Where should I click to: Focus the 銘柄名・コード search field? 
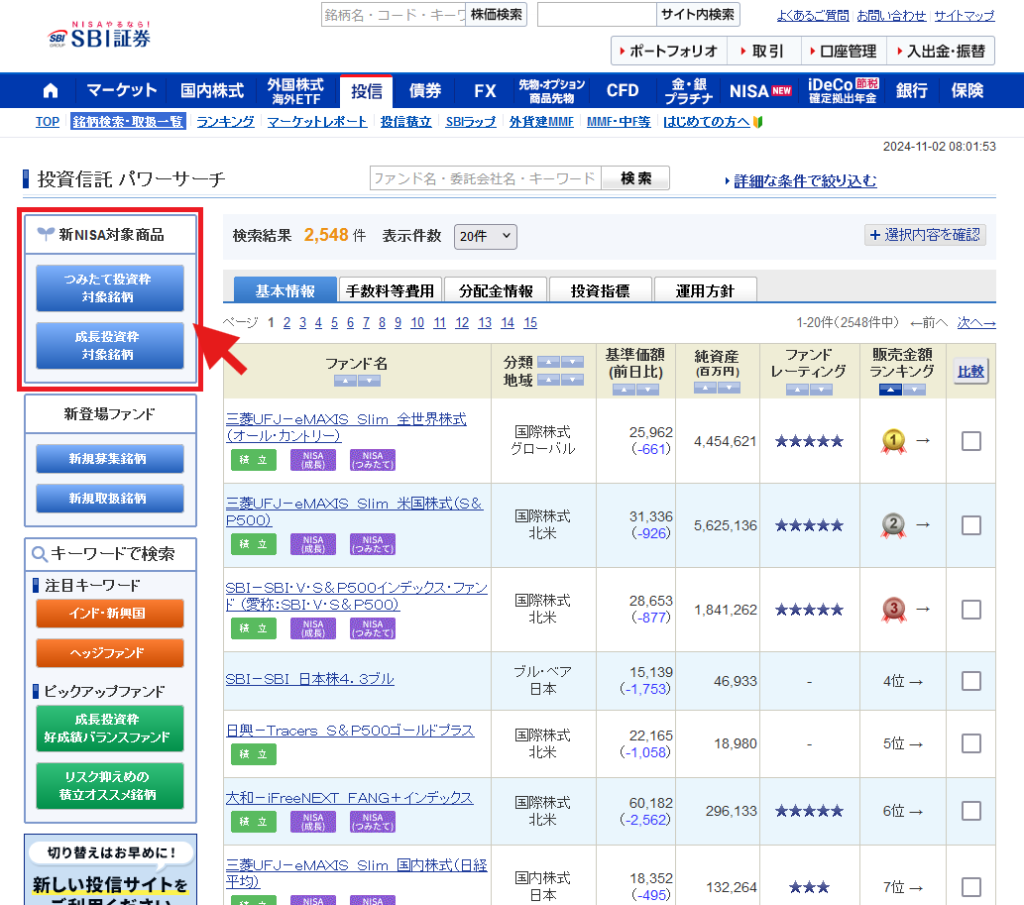click(394, 14)
